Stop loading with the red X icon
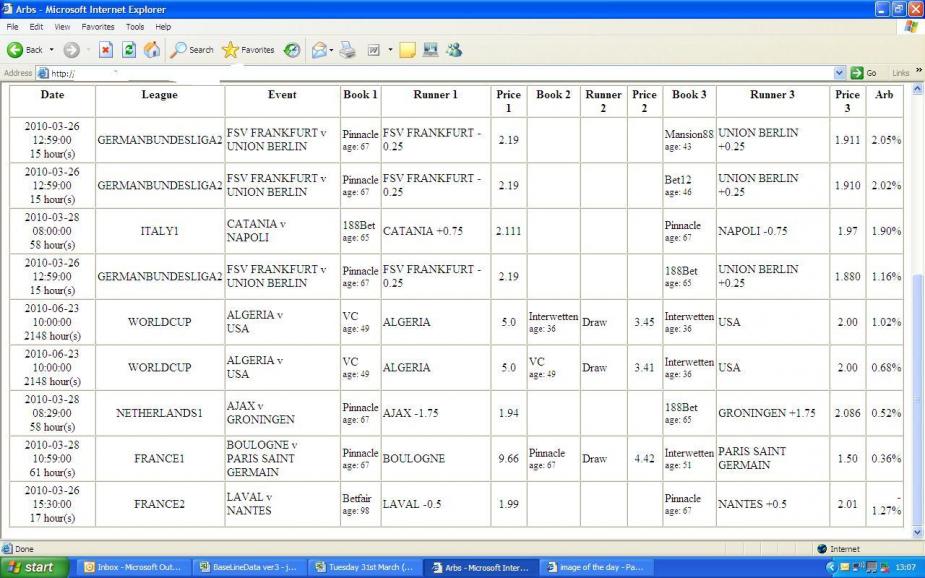The image size is (925, 578). (x=106, y=50)
